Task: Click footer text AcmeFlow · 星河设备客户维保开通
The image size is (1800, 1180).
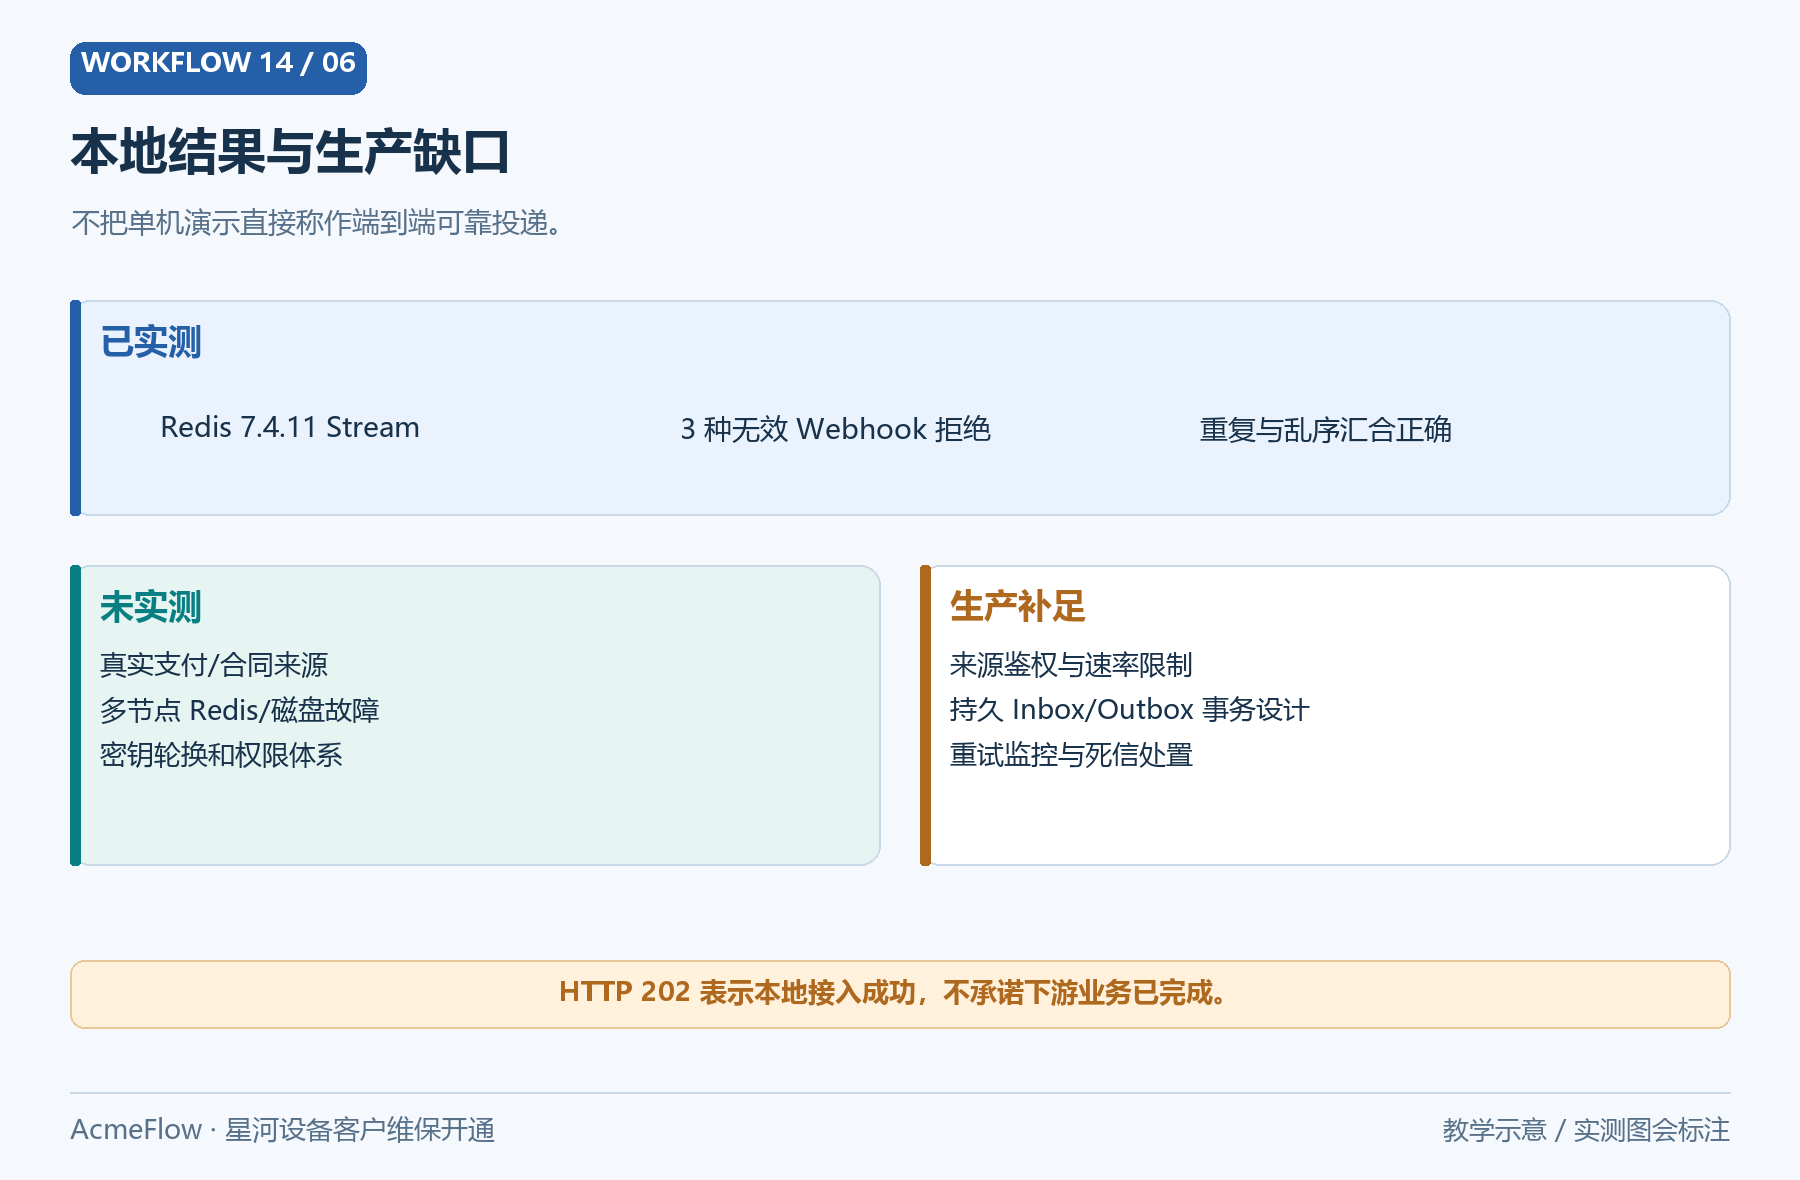Action: coord(283,1130)
